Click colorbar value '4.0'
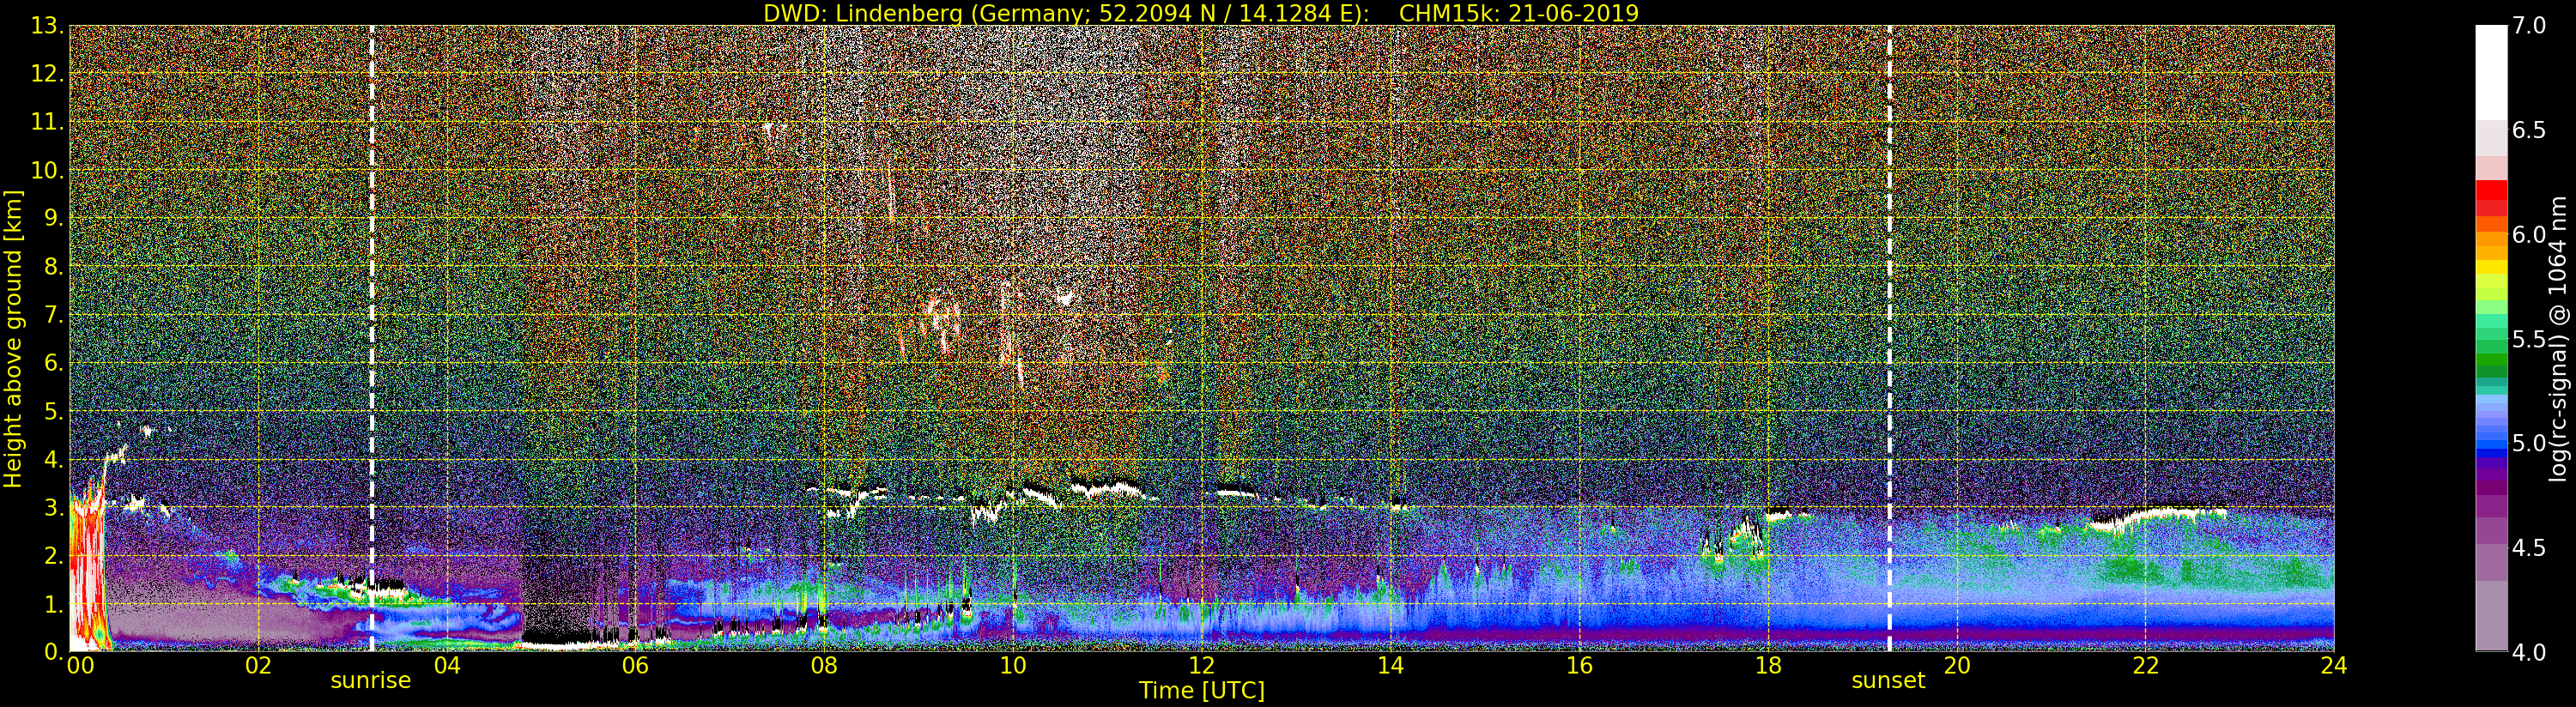 point(2529,652)
